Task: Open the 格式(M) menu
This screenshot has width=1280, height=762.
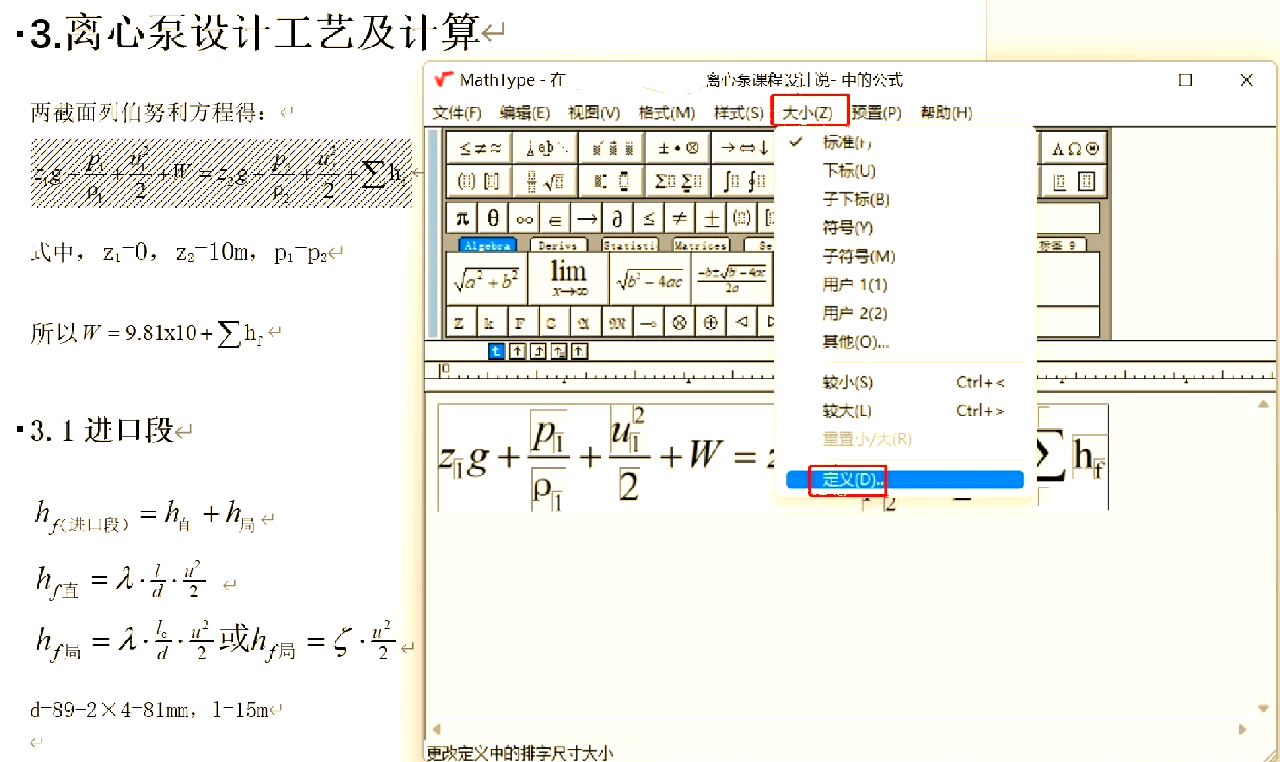Action: (667, 113)
